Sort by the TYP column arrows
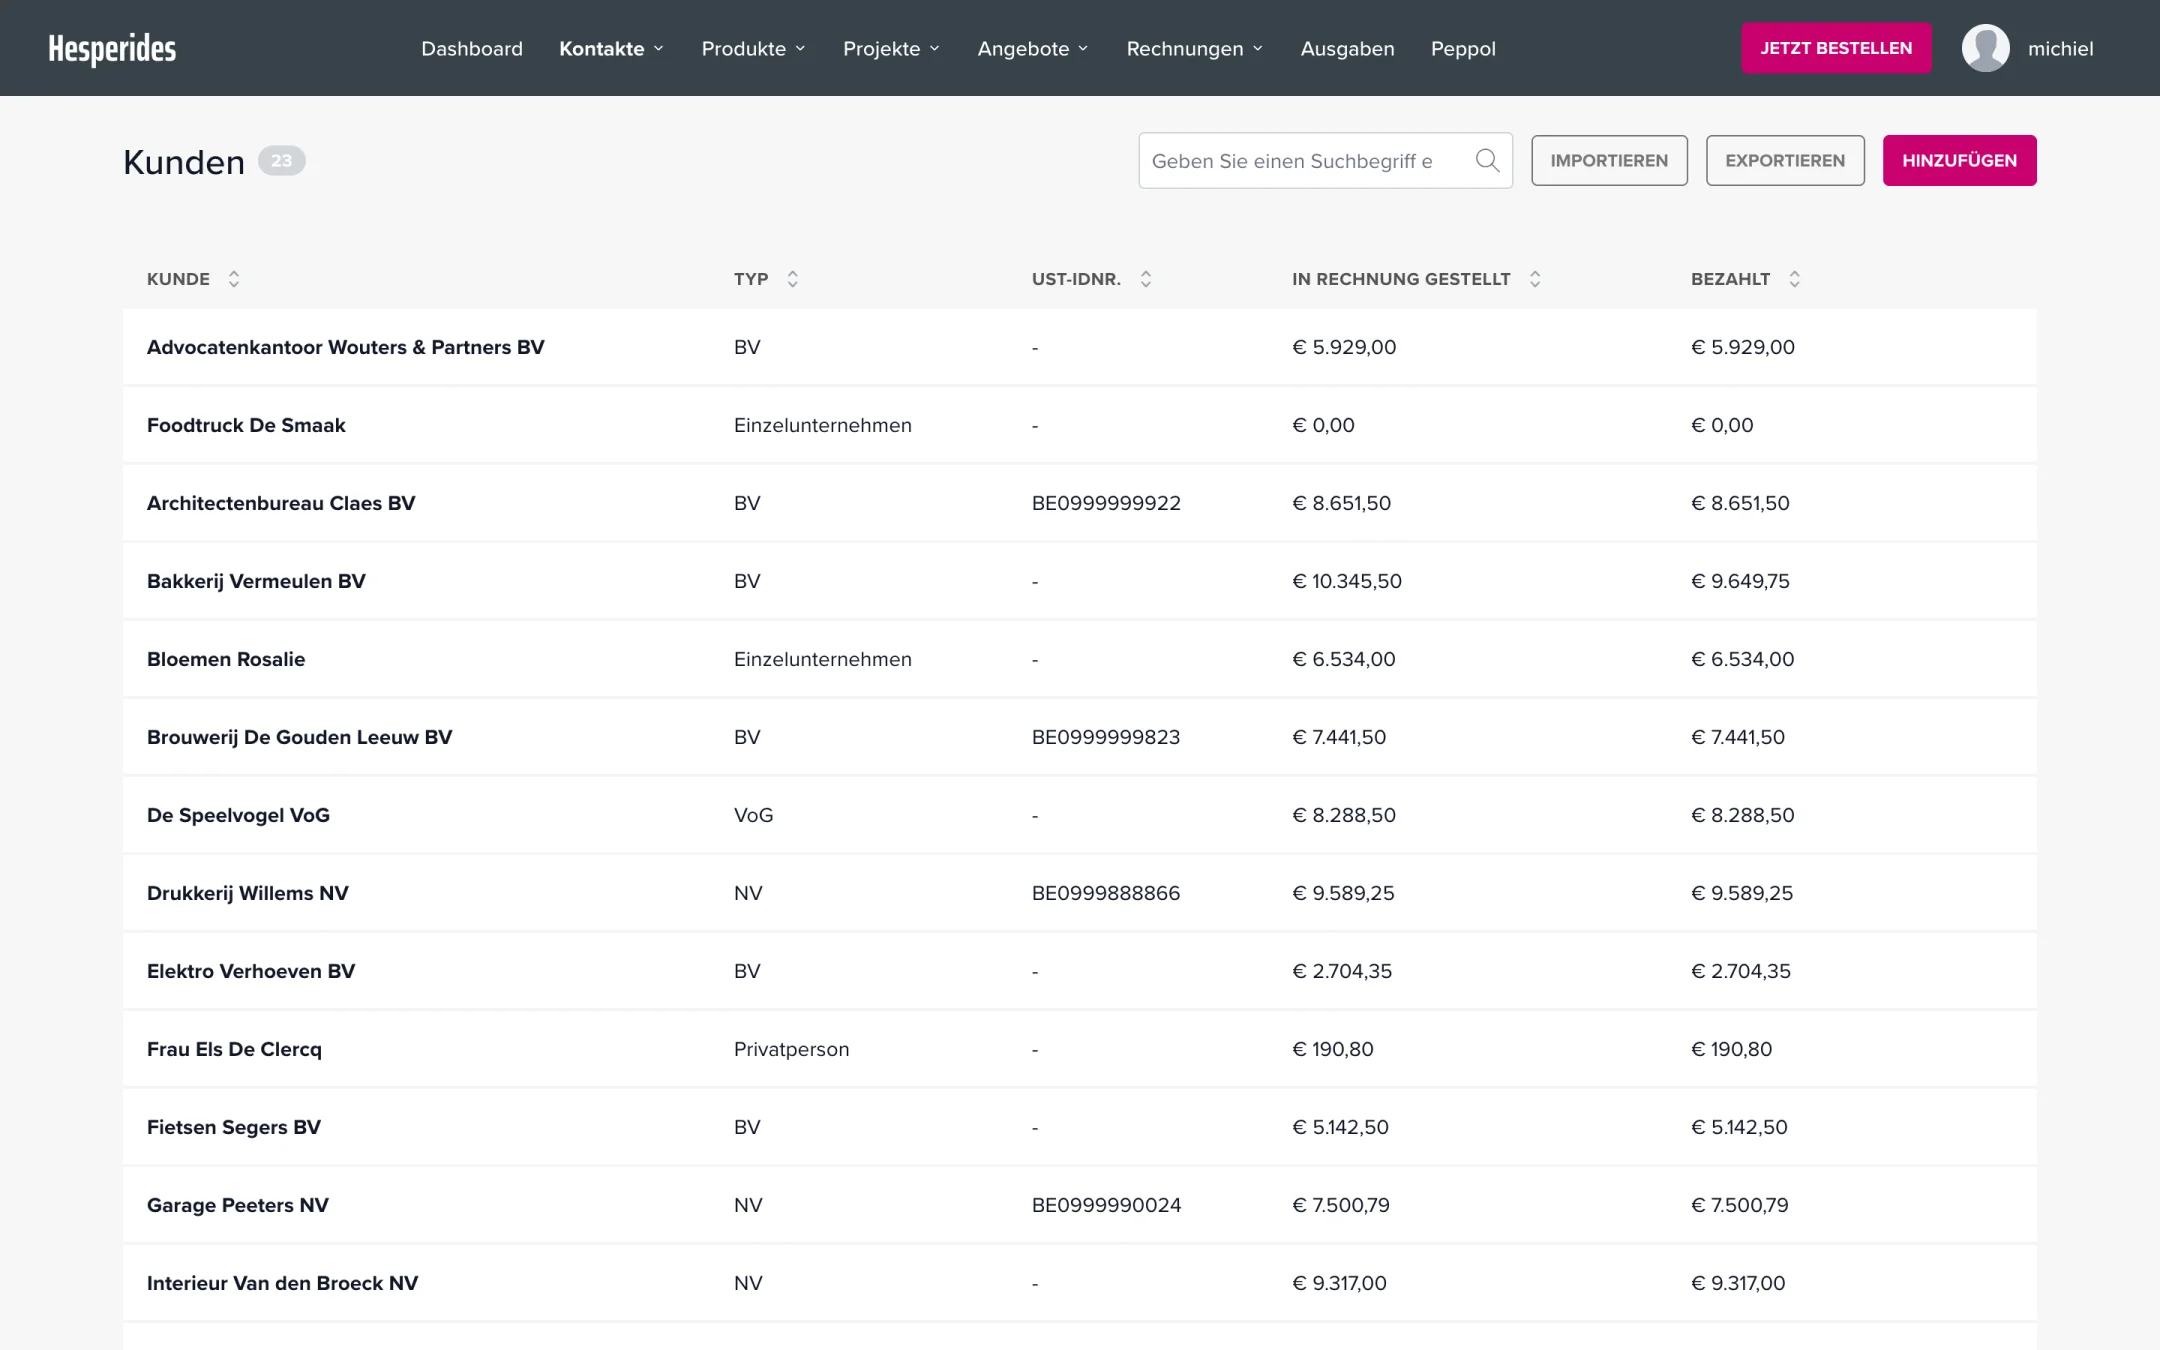Screen dimensions: 2160x1350 793,279
